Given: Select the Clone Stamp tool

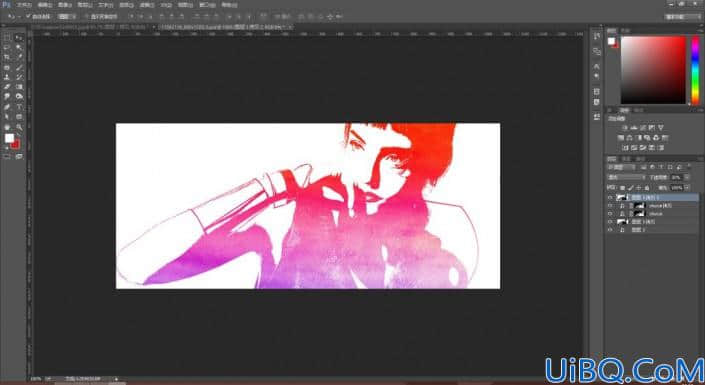Looking at the screenshot, I should (7, 77).
